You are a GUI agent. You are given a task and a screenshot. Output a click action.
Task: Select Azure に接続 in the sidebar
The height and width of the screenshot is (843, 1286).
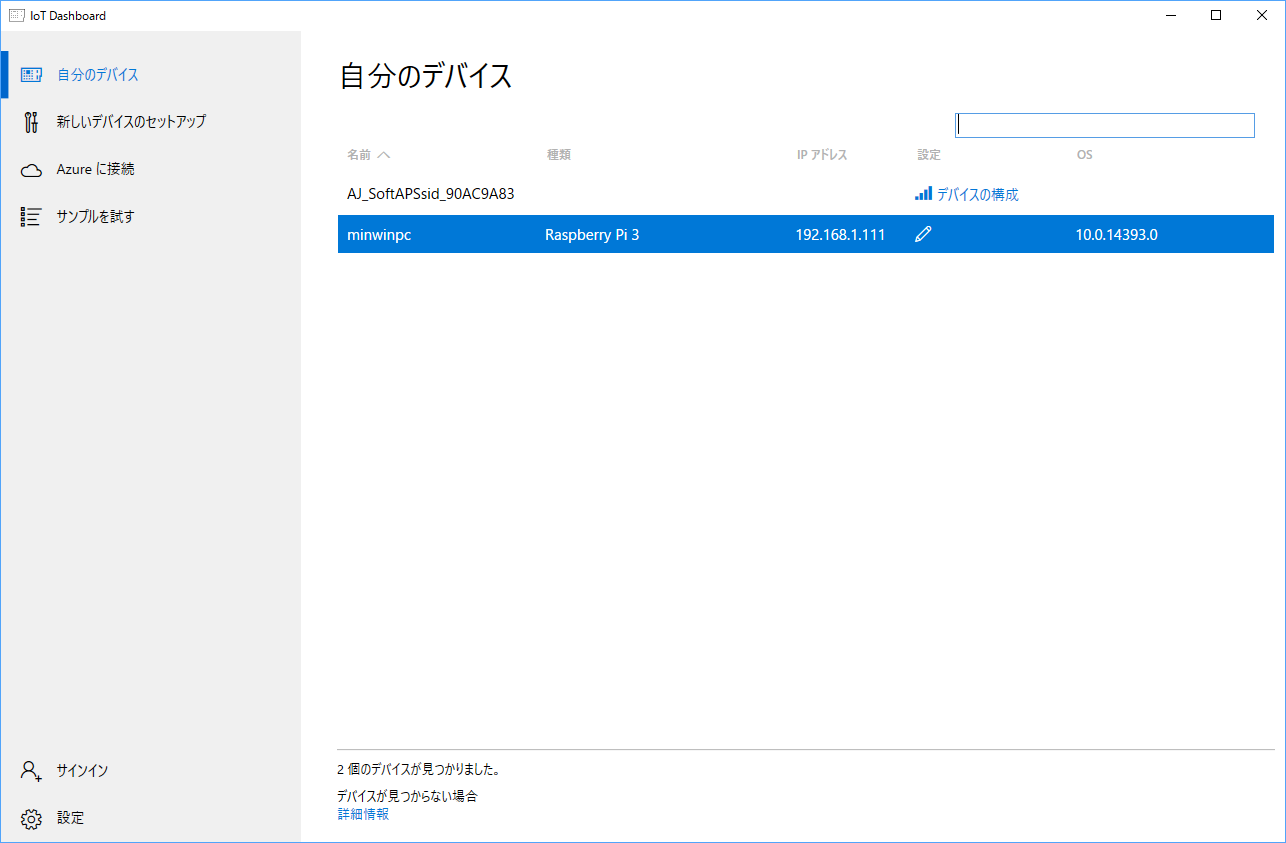[95, 170]
